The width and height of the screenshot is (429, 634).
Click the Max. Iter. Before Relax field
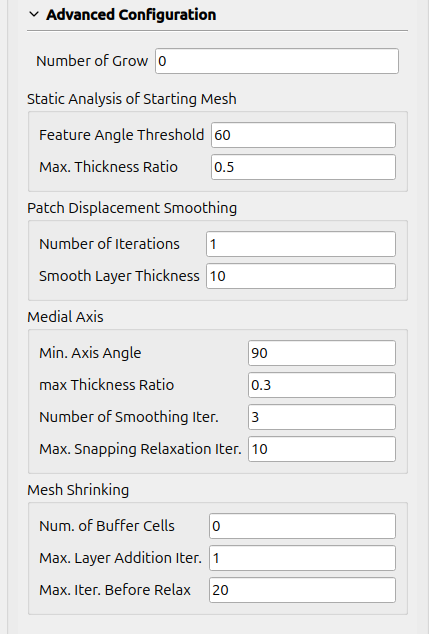click(302, 590)
